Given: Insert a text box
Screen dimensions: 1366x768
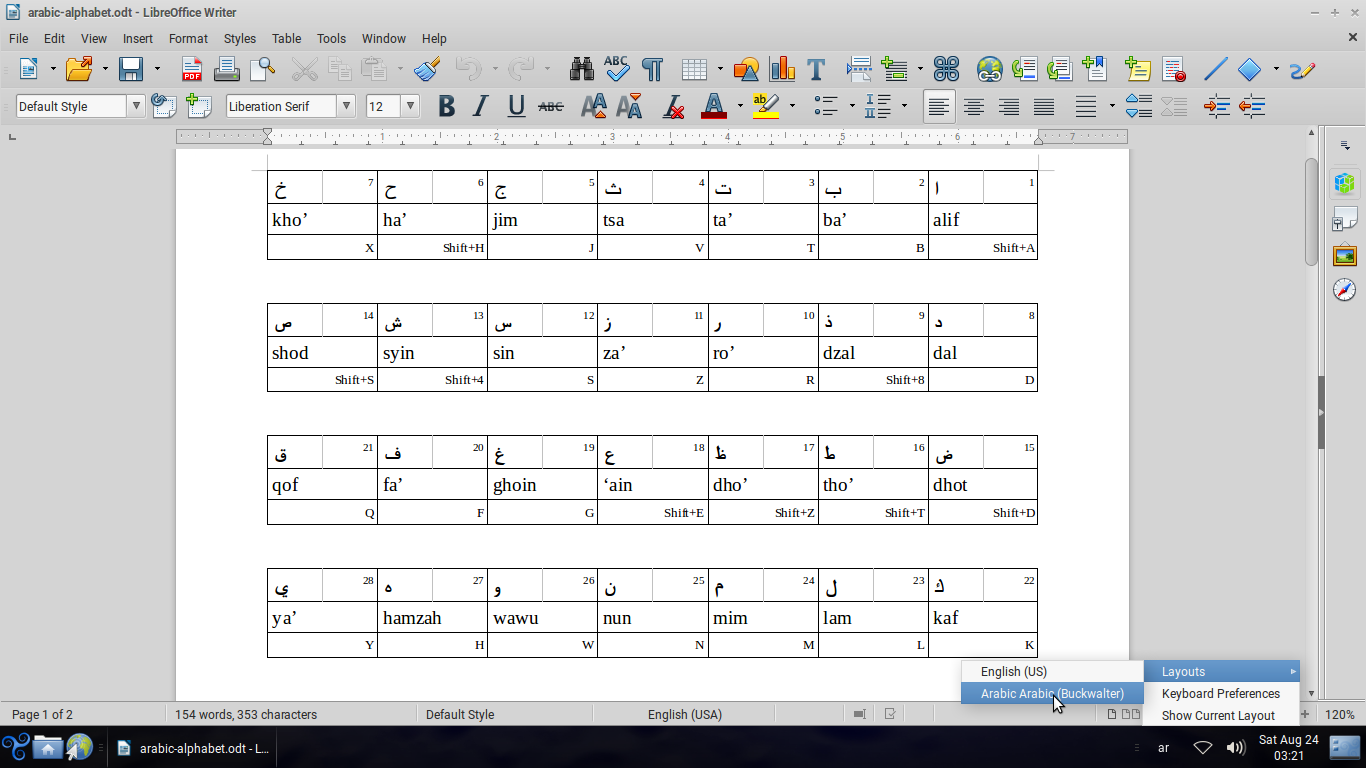Looking at the screenshot, I should click(x=816, y=70).
